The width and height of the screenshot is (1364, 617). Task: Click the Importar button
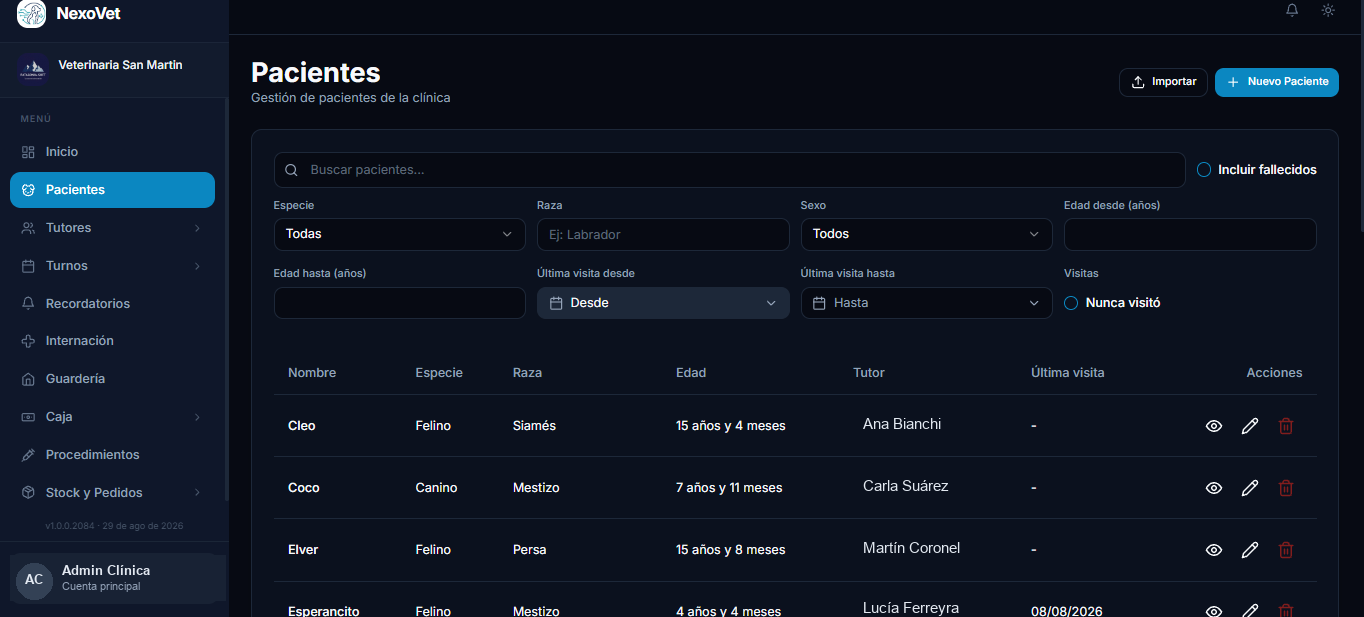(1163, 82)
